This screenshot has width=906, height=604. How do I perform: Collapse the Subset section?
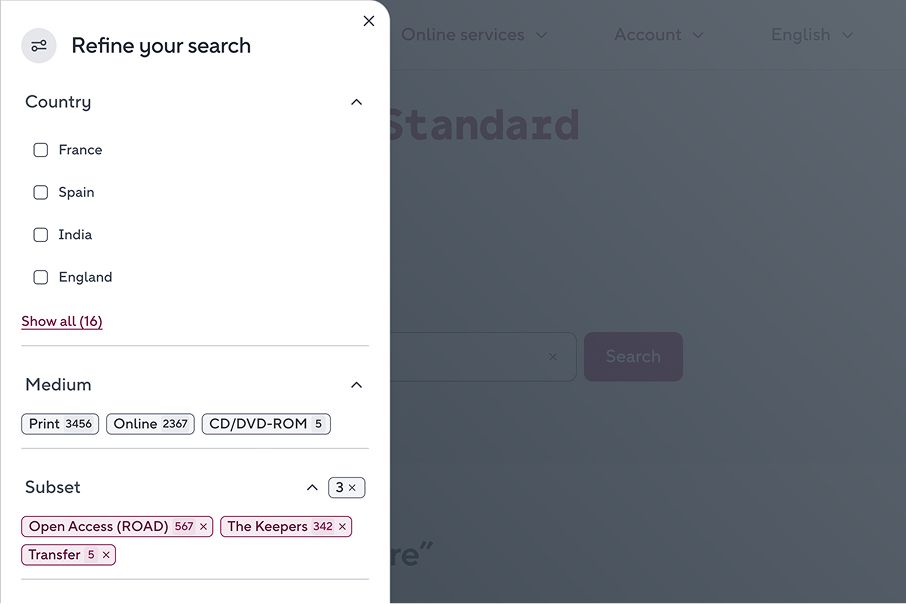point(312,487)
